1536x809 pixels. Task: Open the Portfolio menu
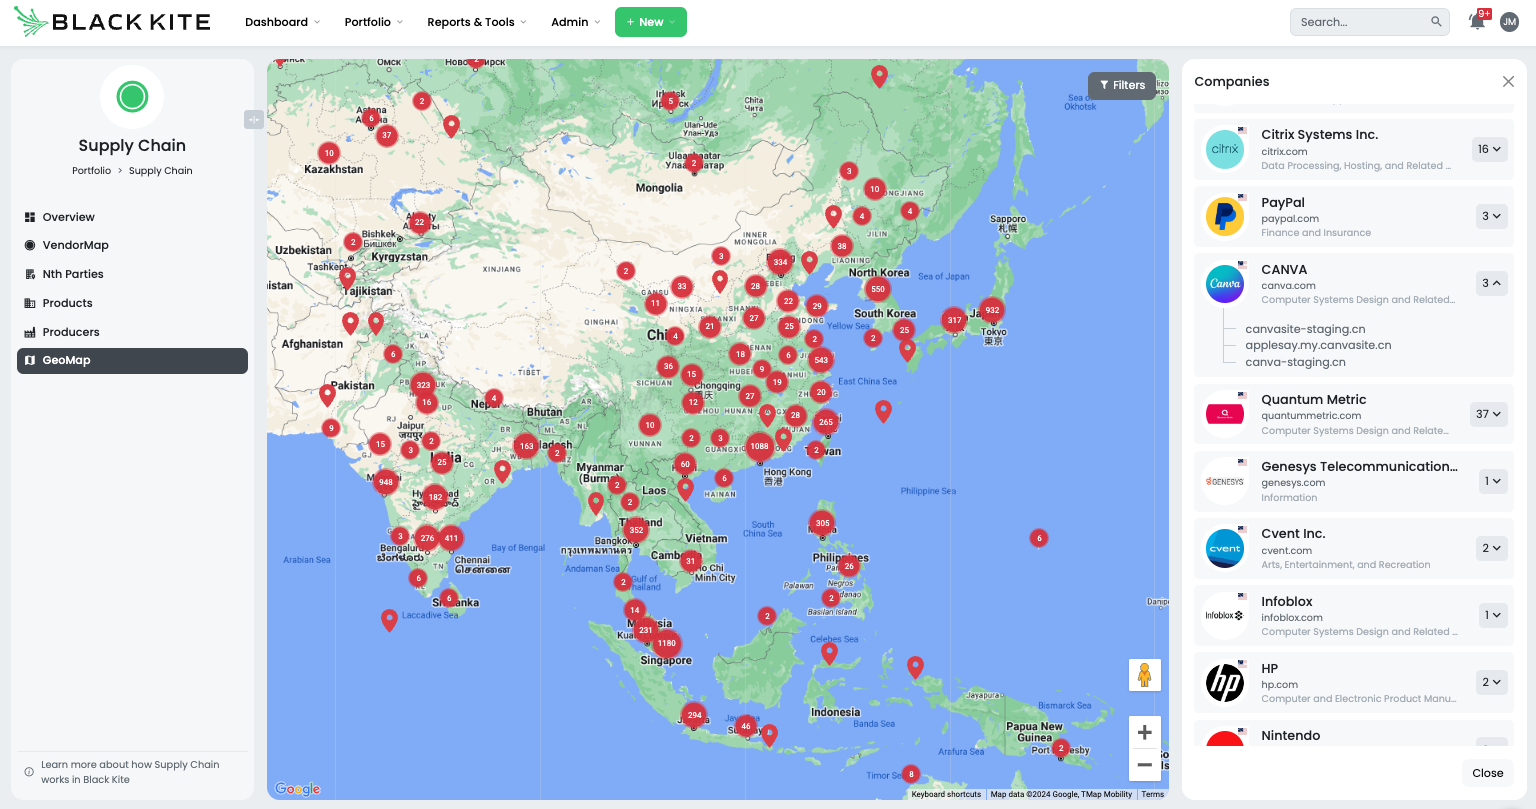[x=373, y=21]
